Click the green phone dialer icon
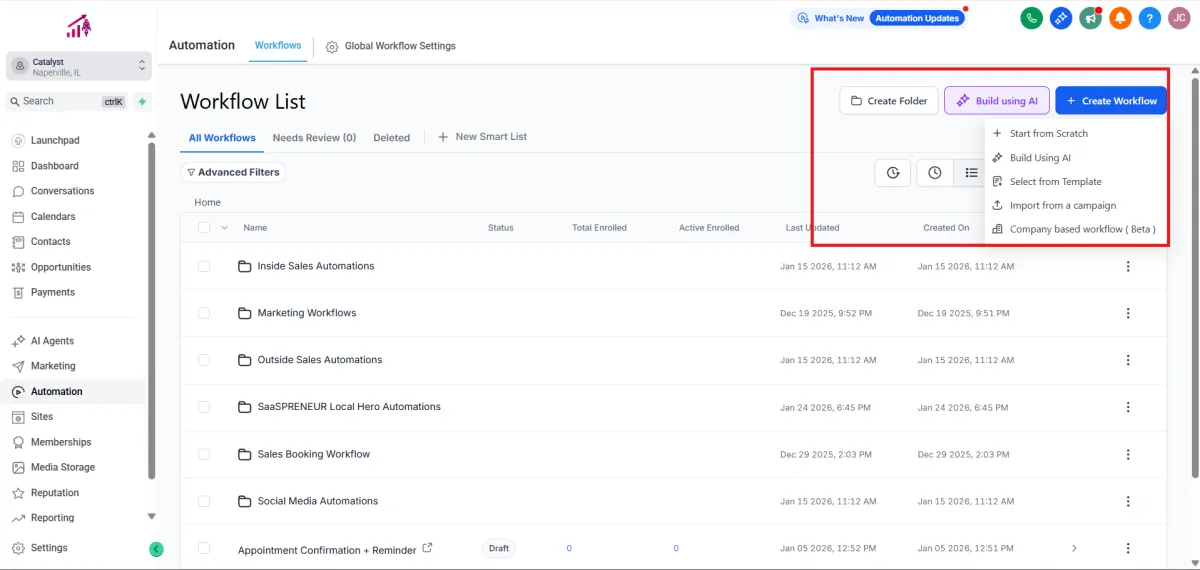 [x=1031, y=18]
